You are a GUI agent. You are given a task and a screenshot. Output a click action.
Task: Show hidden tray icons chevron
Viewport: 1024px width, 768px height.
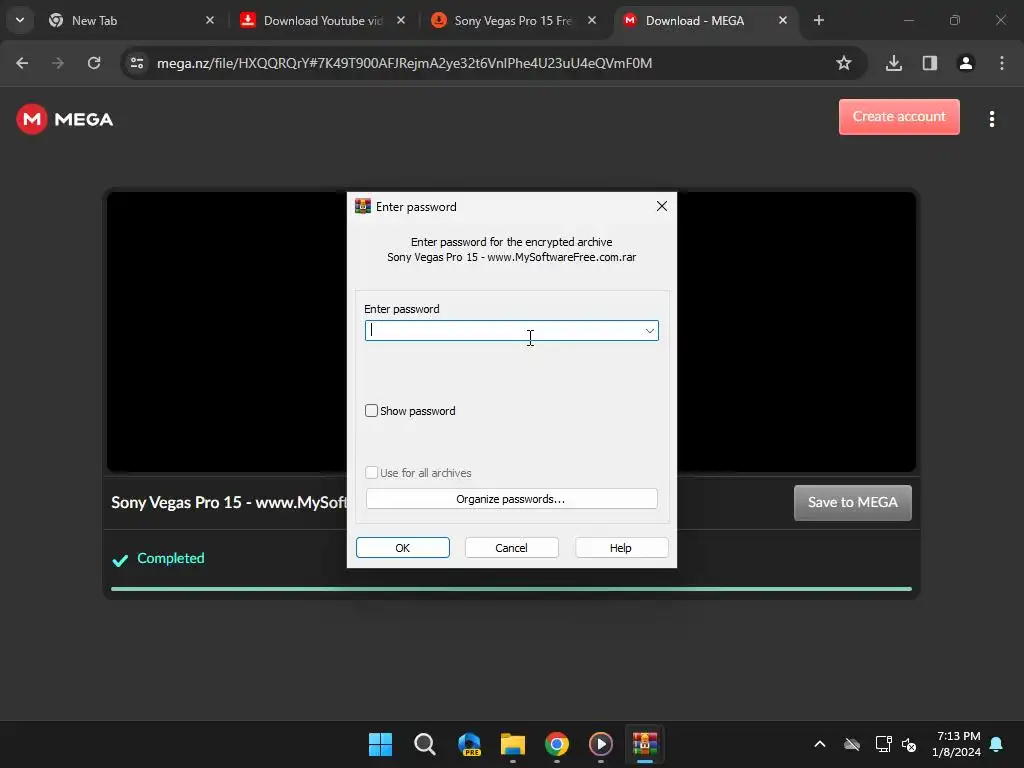[820, 744]
